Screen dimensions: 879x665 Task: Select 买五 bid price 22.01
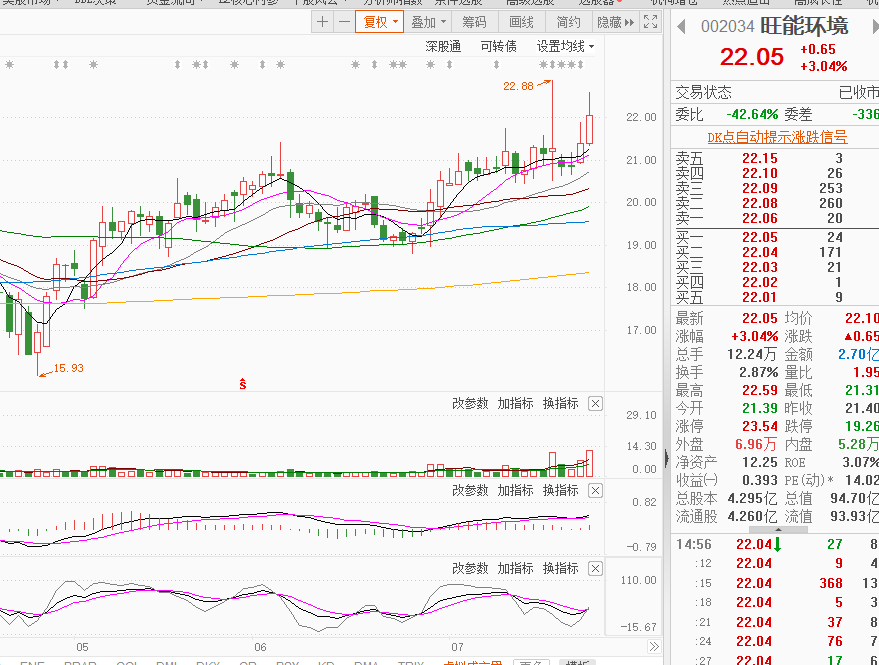coord(760,297)
